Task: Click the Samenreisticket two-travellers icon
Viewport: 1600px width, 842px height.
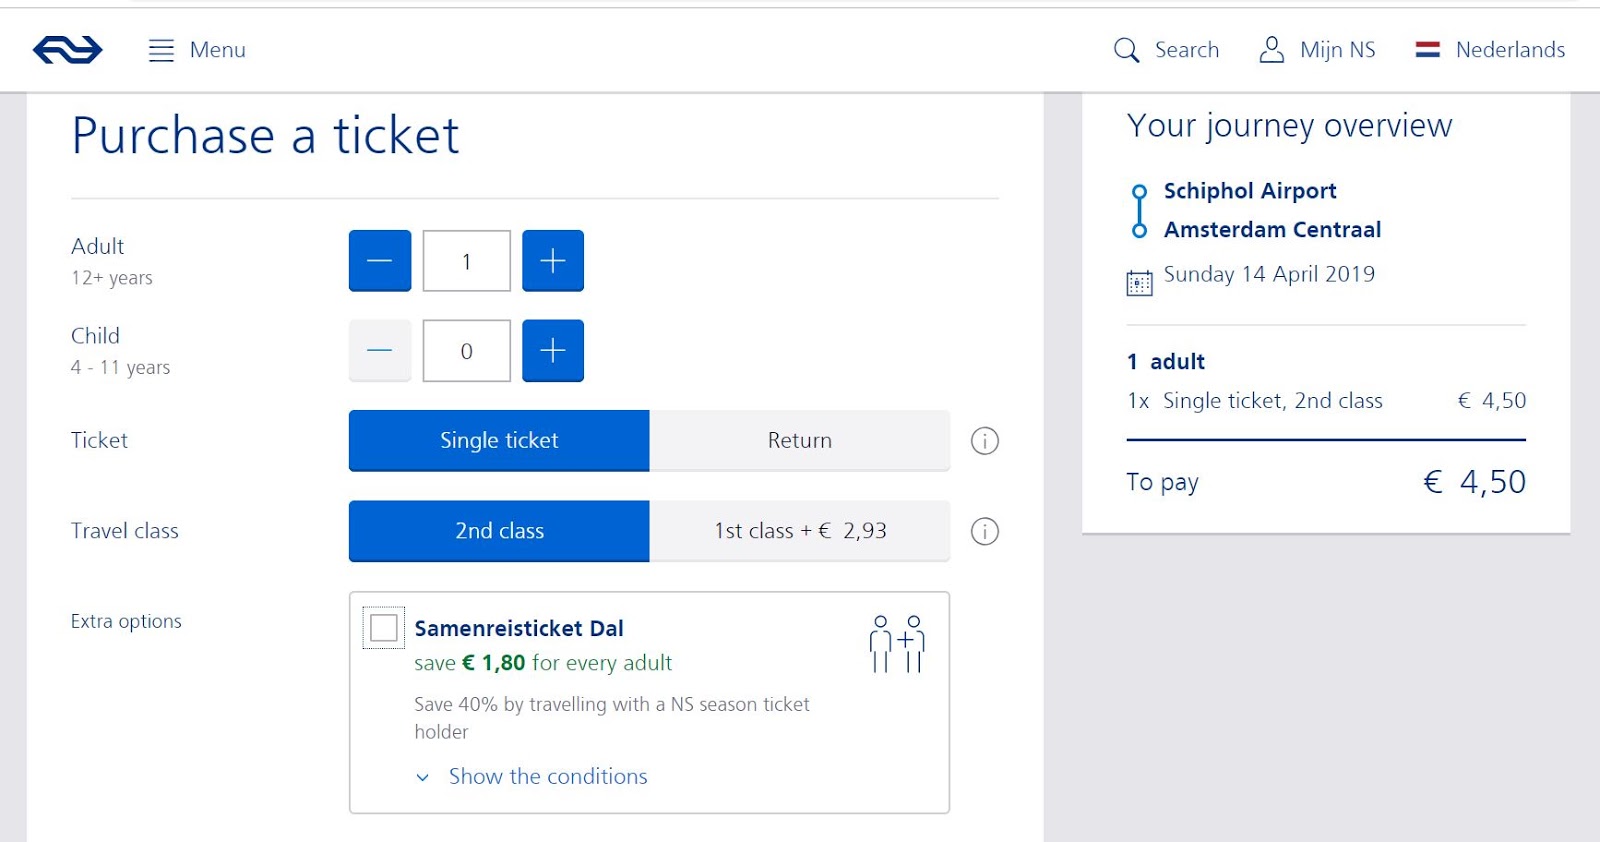Action: click(x=897, y=644)
